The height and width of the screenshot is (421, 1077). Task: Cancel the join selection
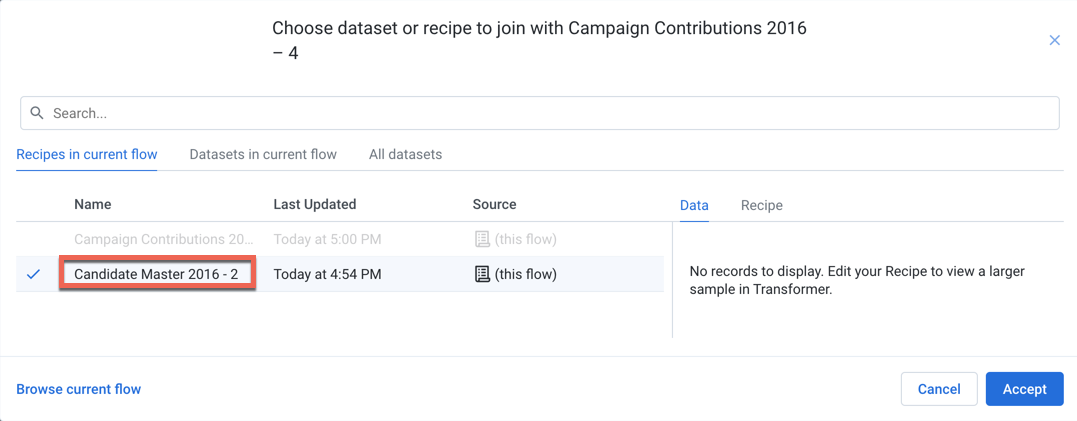coord(939,389)
